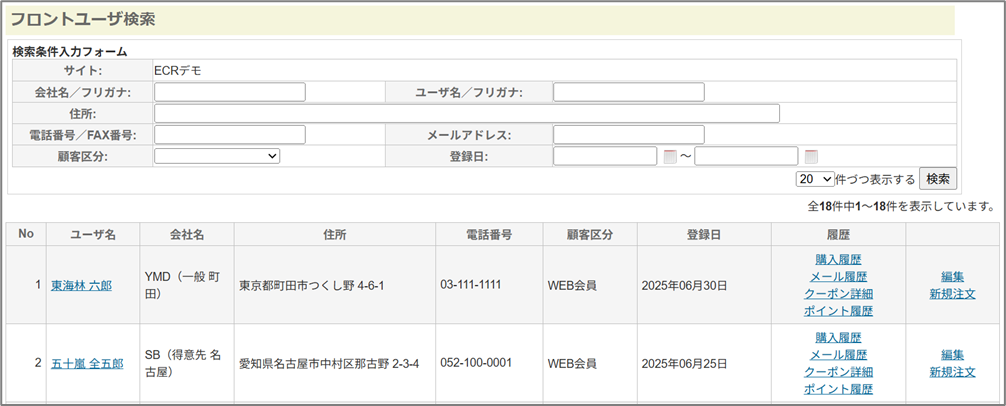The image size is (1006, 406).
Task: Click 編集 for user 東海林 六郎
Action: click(952, 277)
